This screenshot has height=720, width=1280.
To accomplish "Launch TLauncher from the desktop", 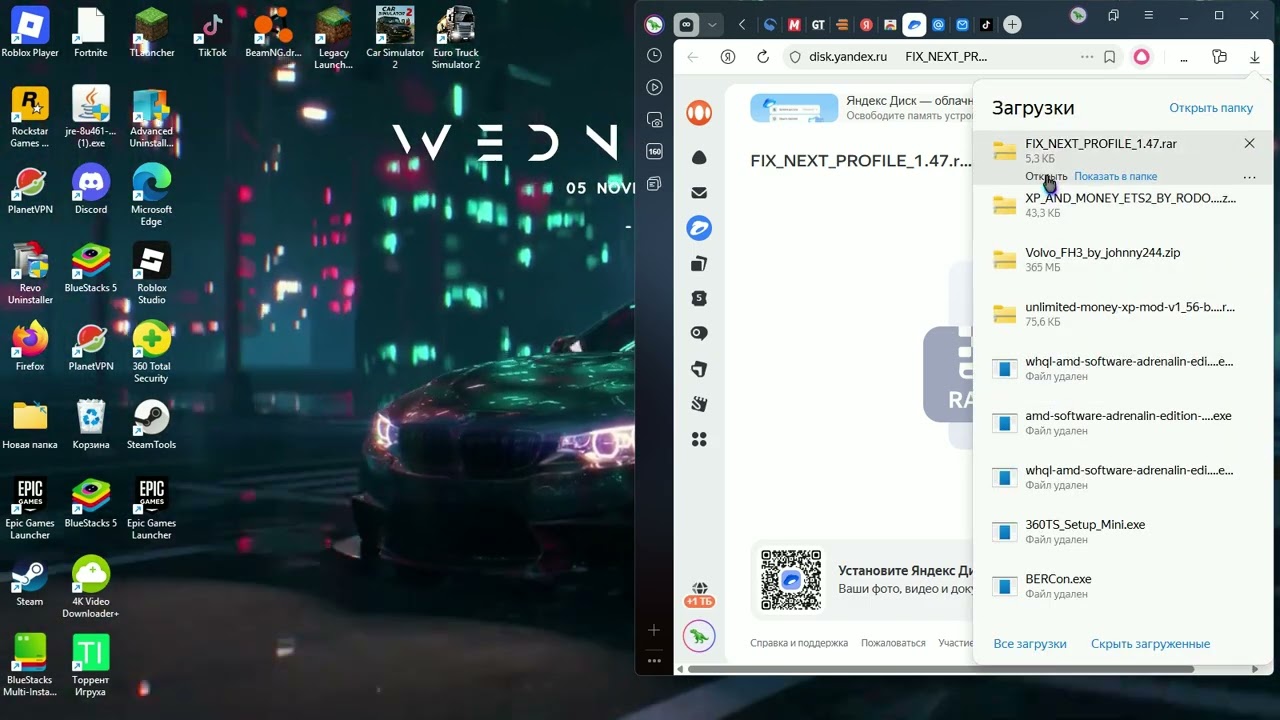I will point(152,32).
